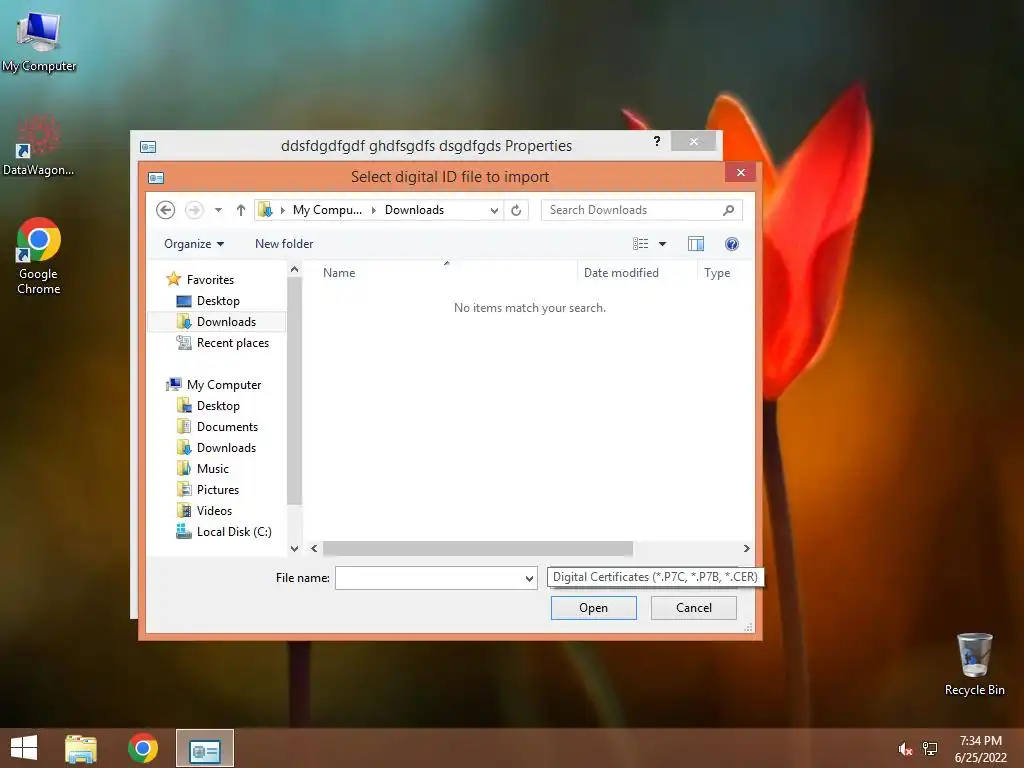Image resolution: width=1024 pixels, height=768 pixels.
Task: Click Downloads breadcrumb in address bar
Action: (x=414, y=210)
